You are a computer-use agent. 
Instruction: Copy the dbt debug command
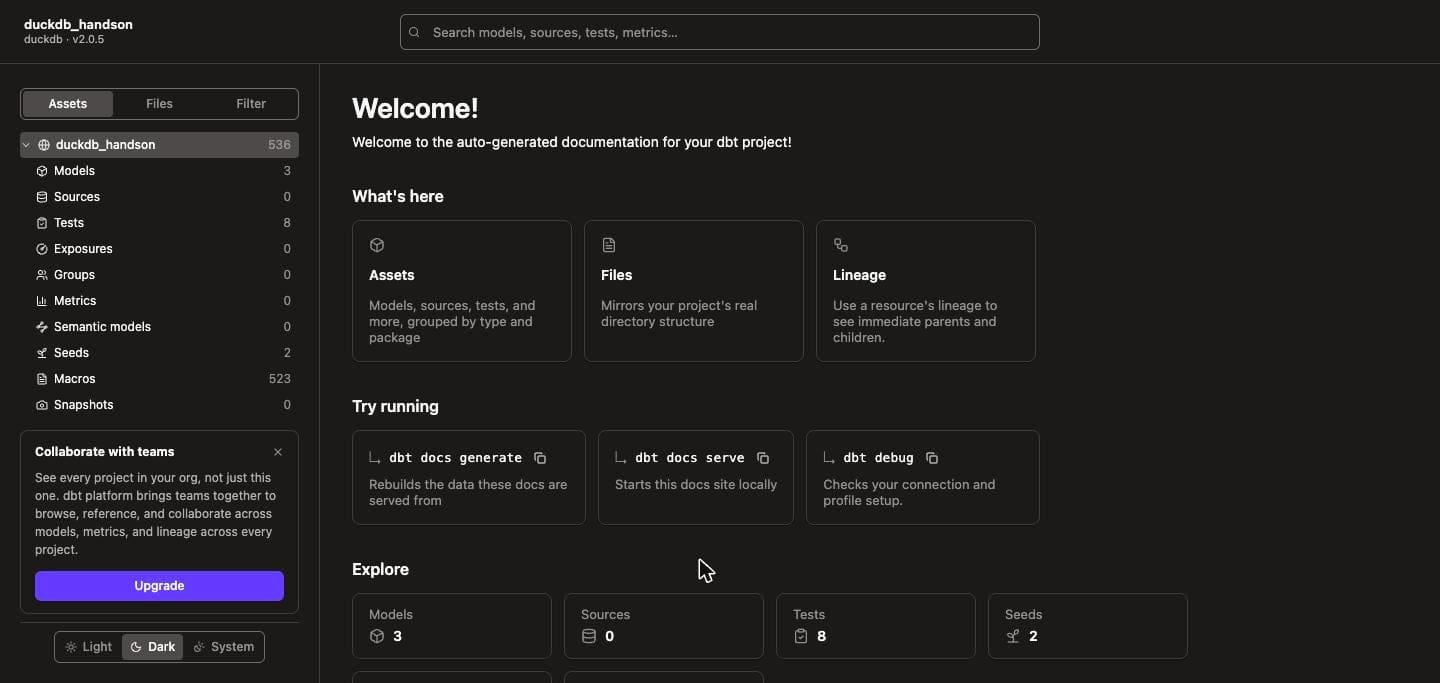point(932,458)
